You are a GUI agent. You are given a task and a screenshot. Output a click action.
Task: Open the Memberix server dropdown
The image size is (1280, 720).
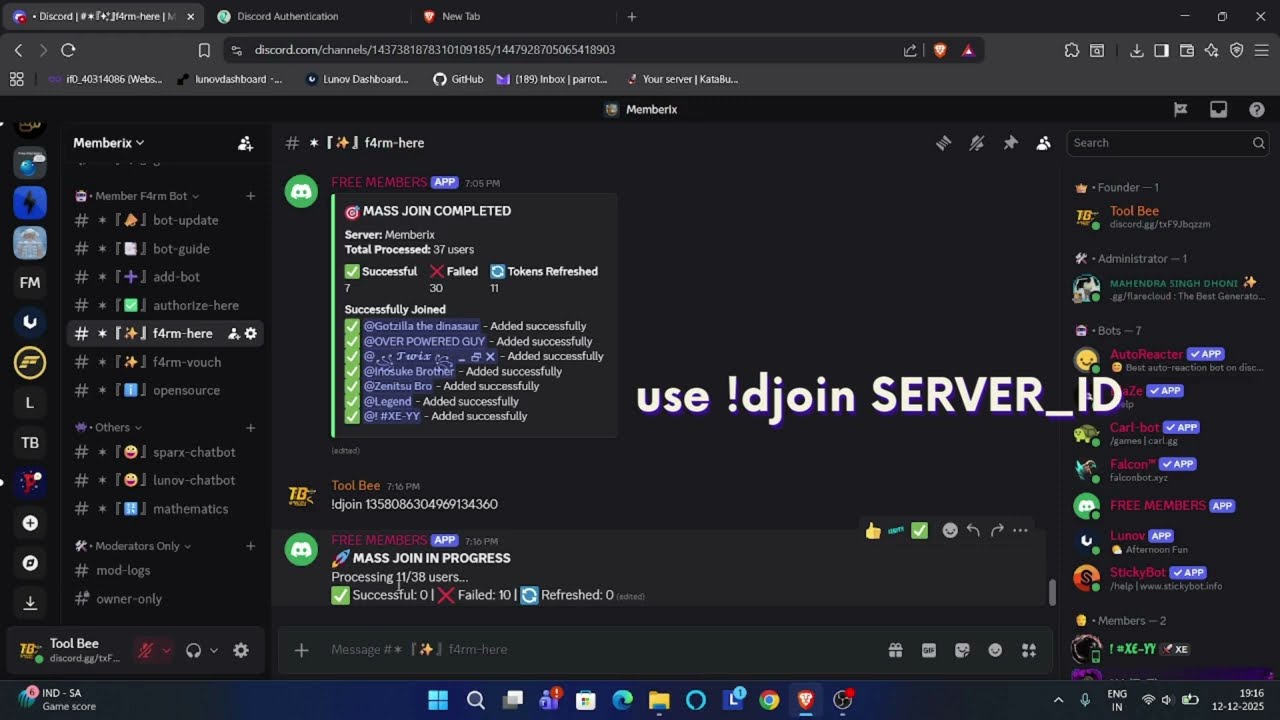click(x=109, y=143)
